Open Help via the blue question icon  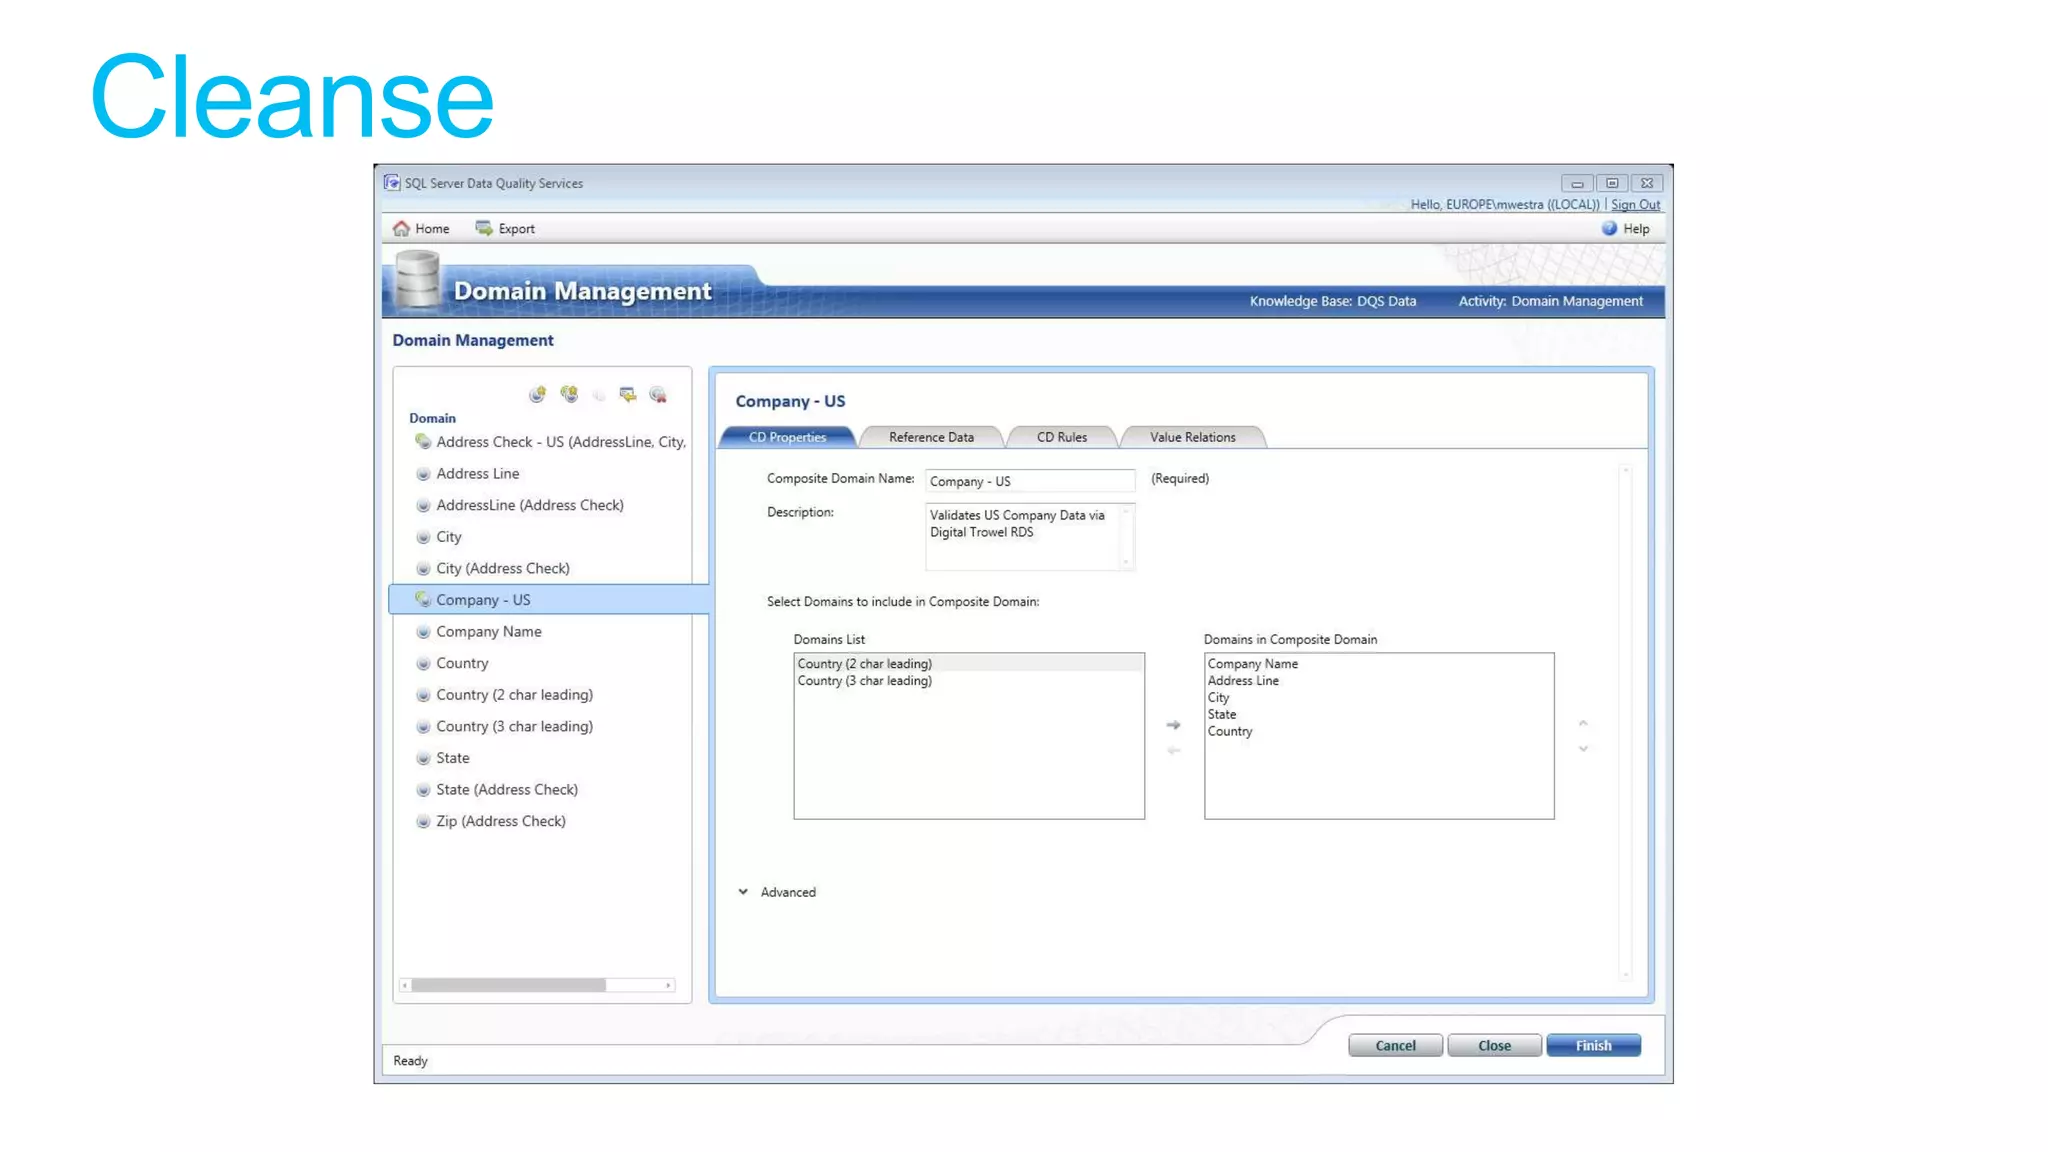click(x=1609, y=228)
